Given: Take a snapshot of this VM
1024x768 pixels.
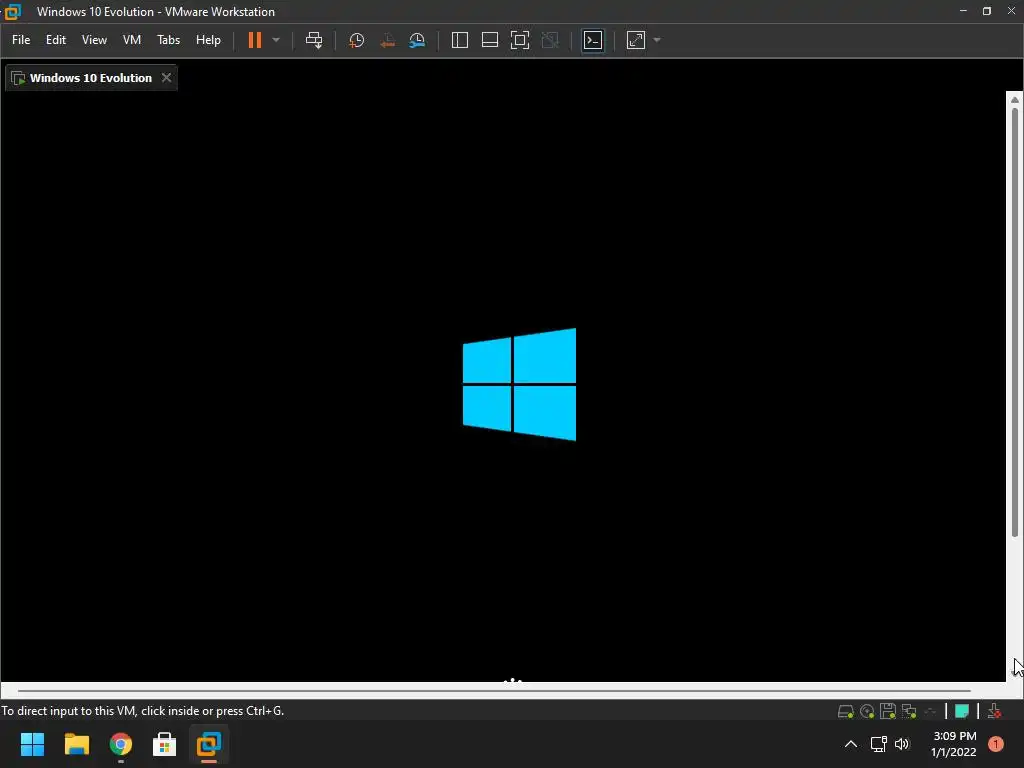Looking at the screenshot, I should (x=357, y=40).
